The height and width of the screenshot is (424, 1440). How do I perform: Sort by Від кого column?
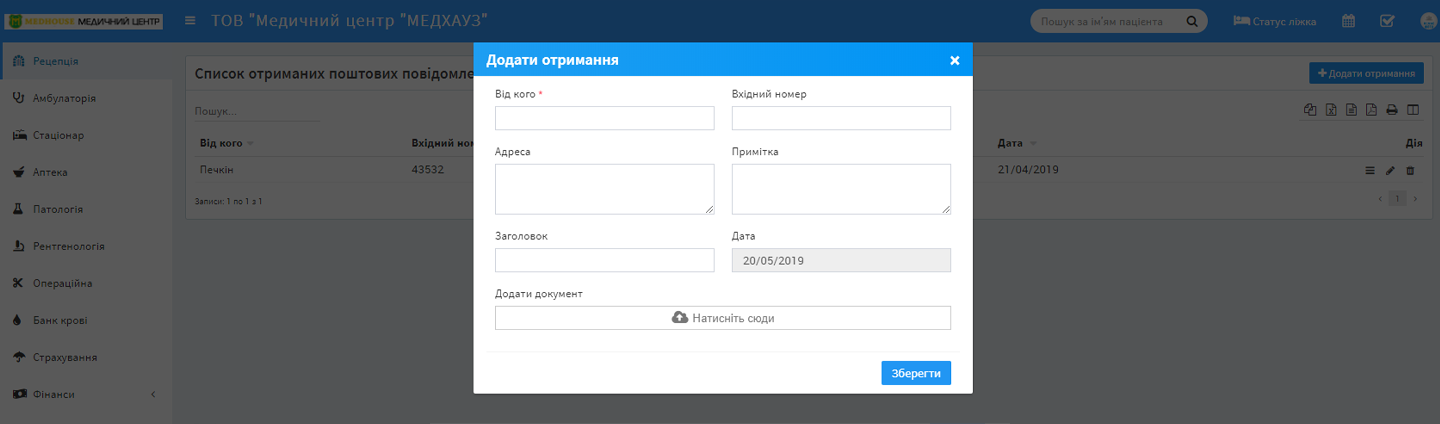(226, 143)
